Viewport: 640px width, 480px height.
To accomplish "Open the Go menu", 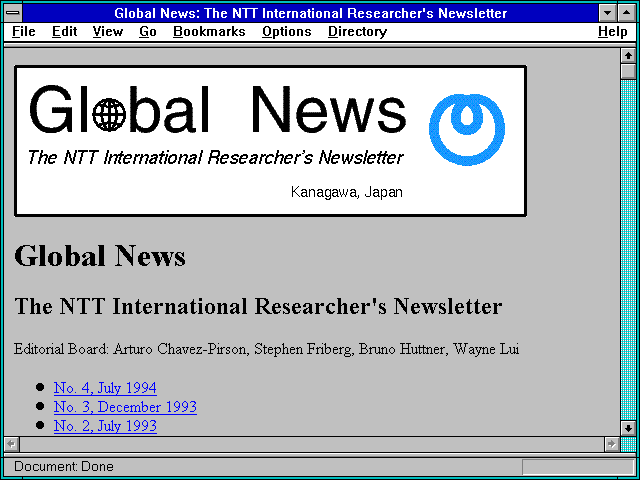I will [148, 32].
